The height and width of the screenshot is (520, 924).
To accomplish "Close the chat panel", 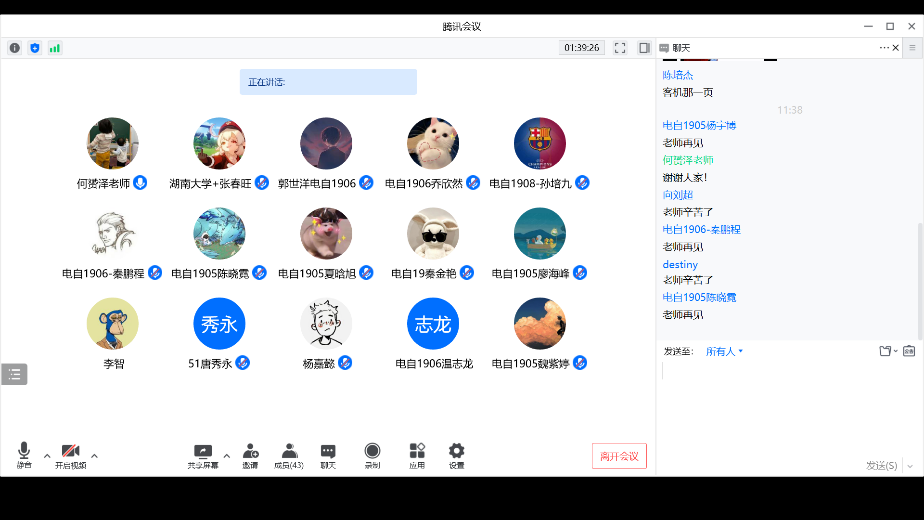I will 896,48.
